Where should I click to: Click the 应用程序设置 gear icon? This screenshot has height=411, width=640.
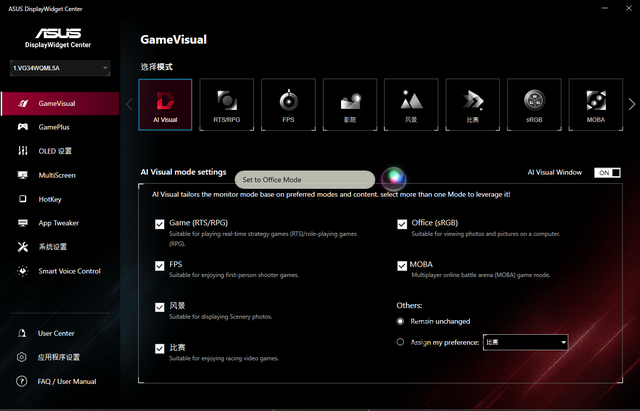[22, 357]
